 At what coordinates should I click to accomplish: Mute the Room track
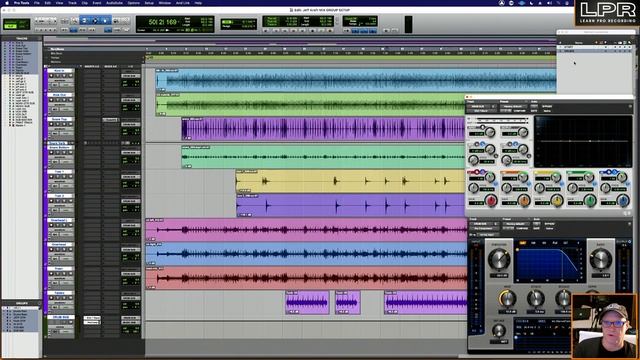pyautogui.click(x=70, y=273)
